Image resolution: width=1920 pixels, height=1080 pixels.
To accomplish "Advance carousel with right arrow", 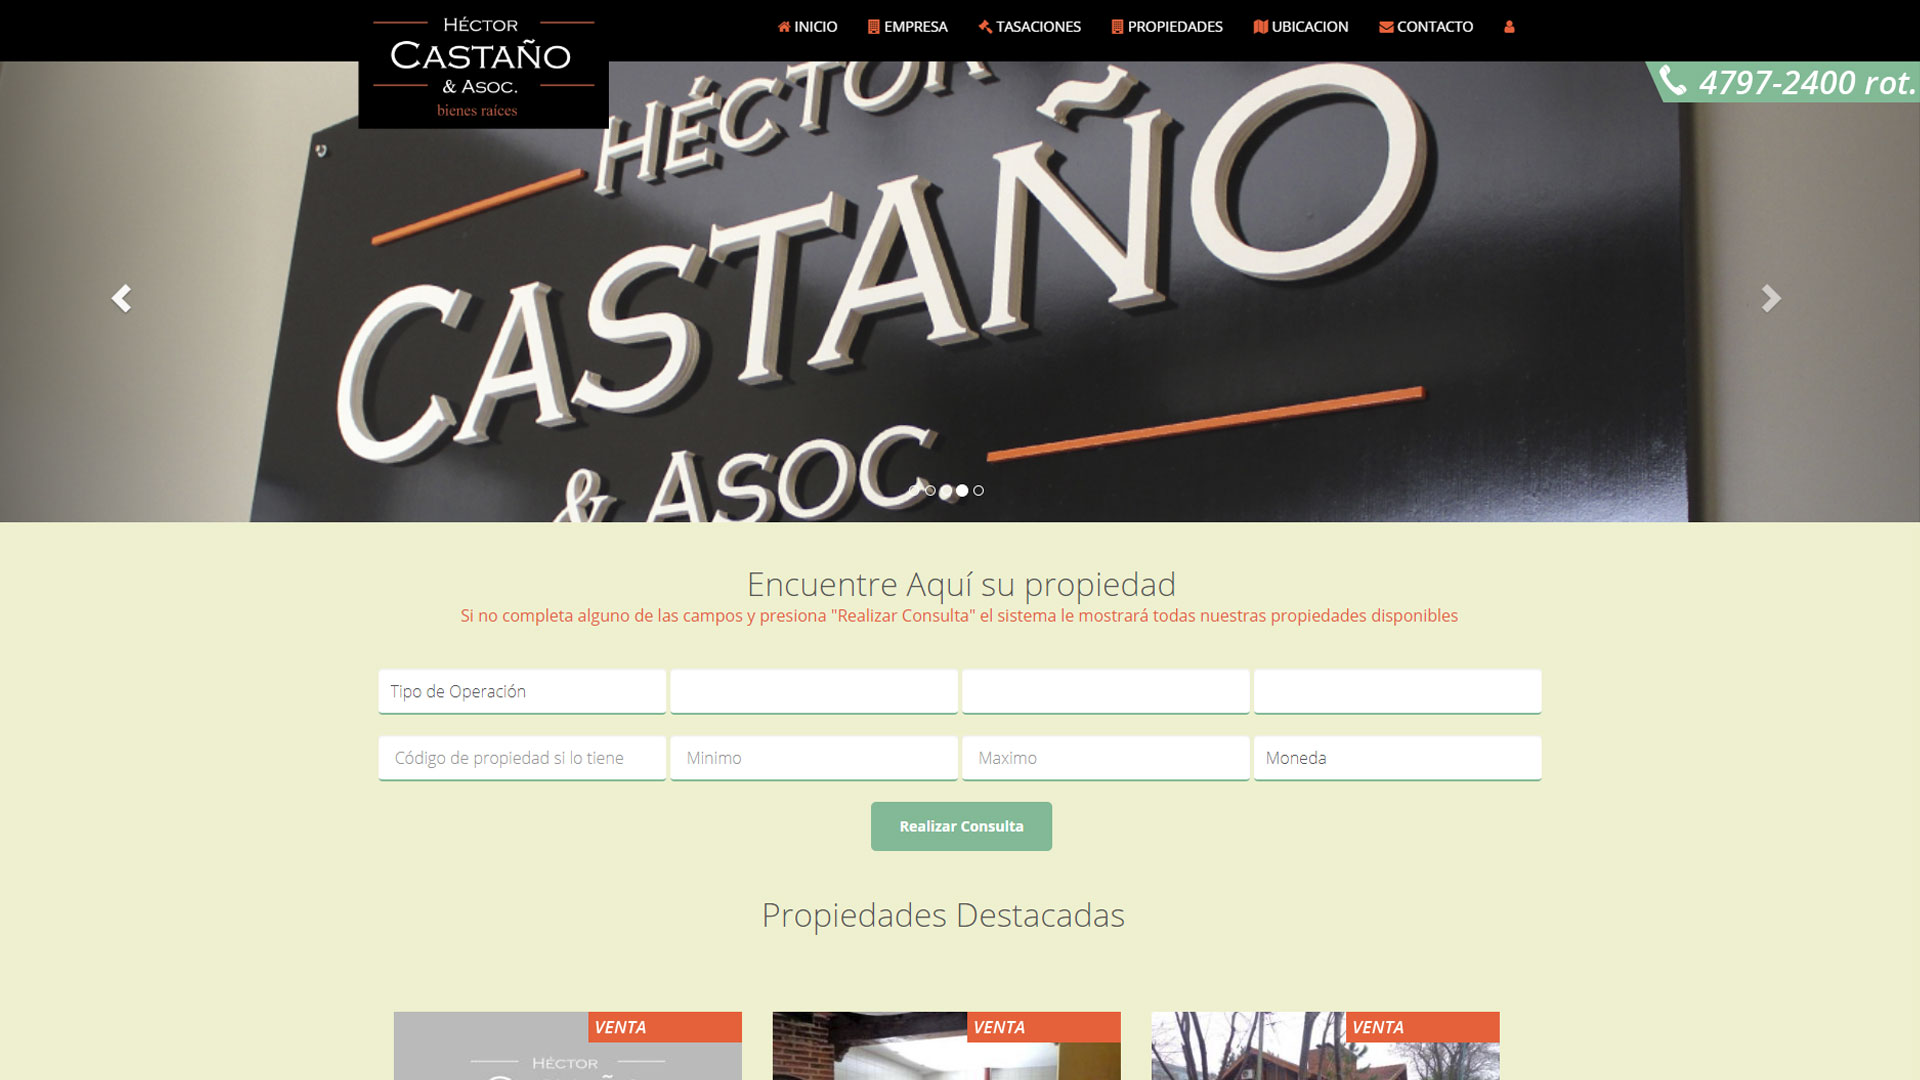I will 1771,298.
